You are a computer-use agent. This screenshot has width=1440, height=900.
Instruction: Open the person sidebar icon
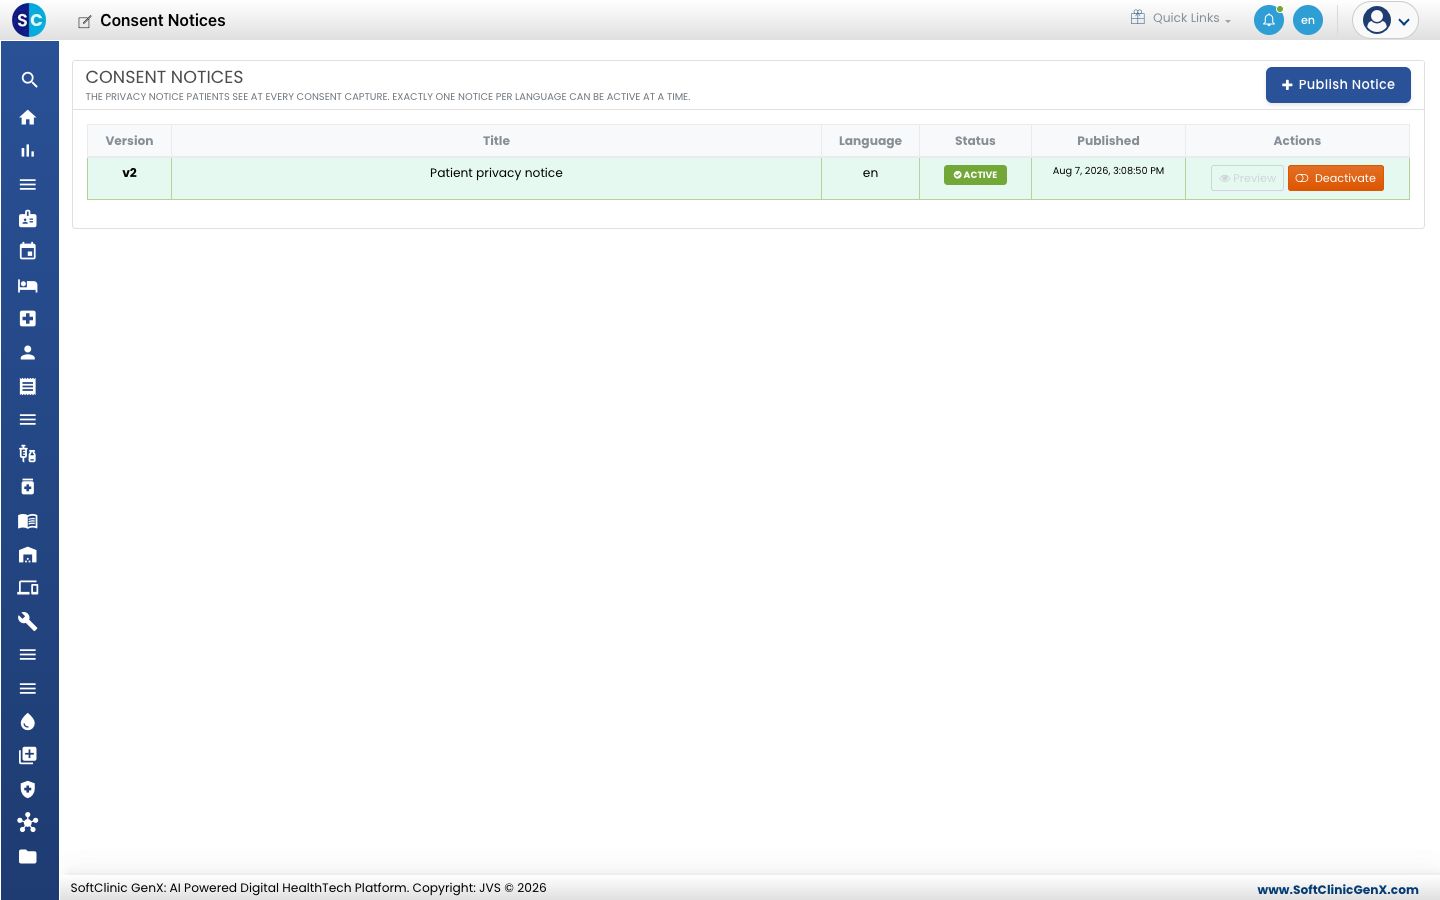tap(28, 353)
